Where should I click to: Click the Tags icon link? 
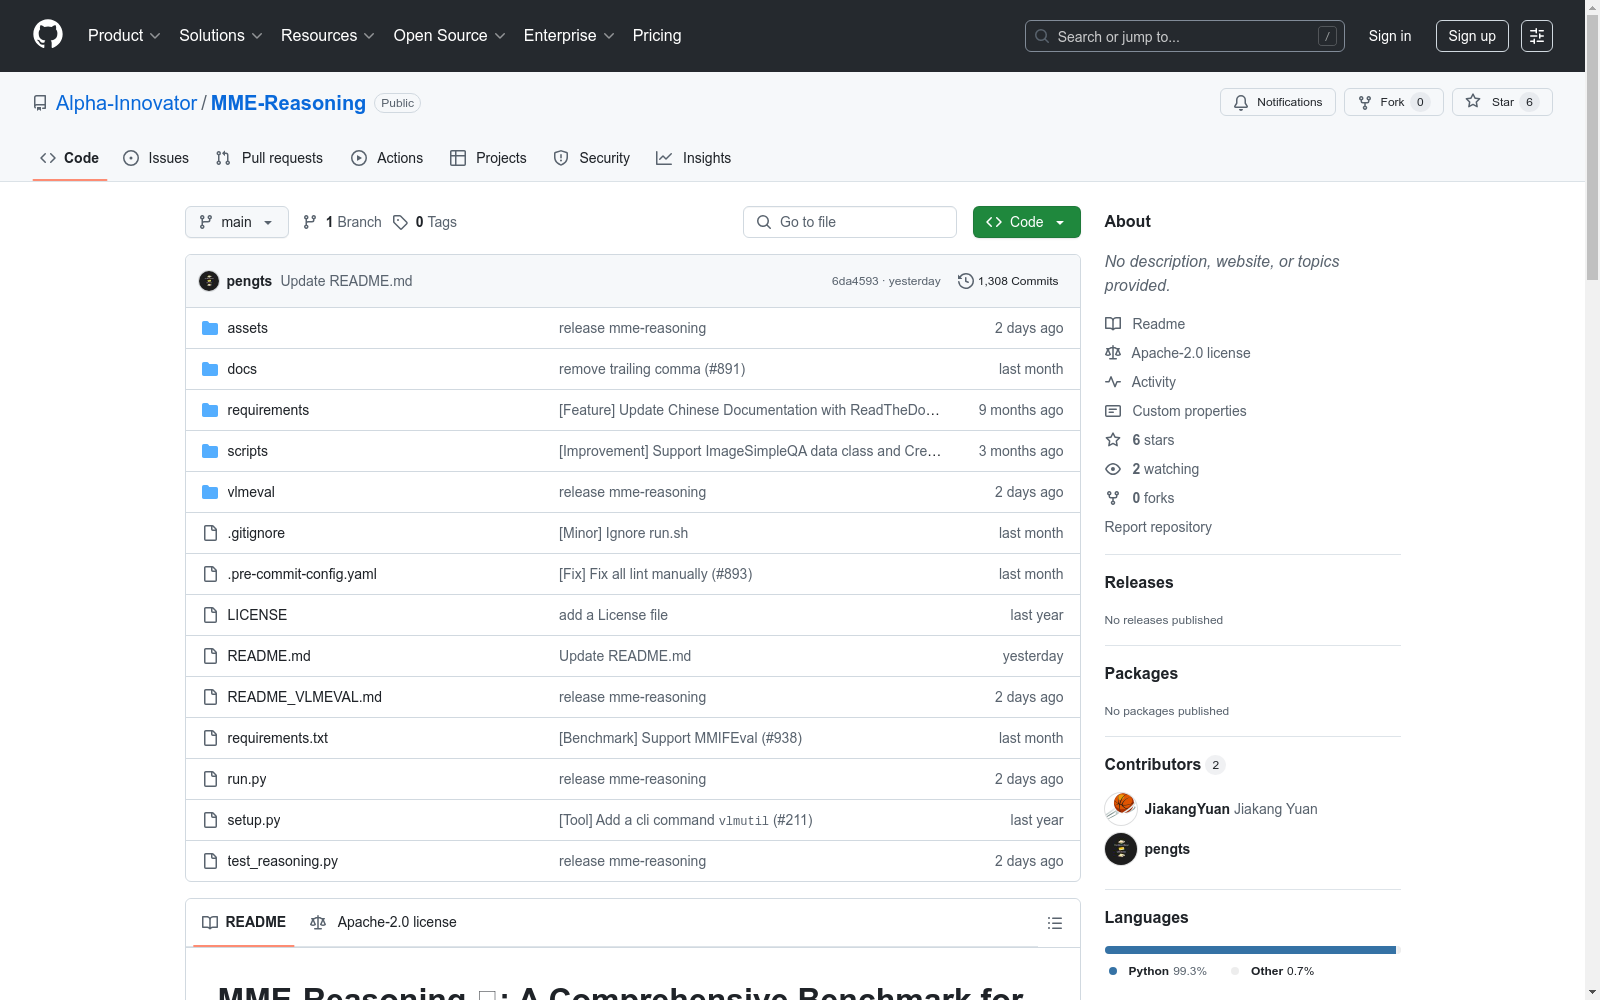[x=400, y=222]
